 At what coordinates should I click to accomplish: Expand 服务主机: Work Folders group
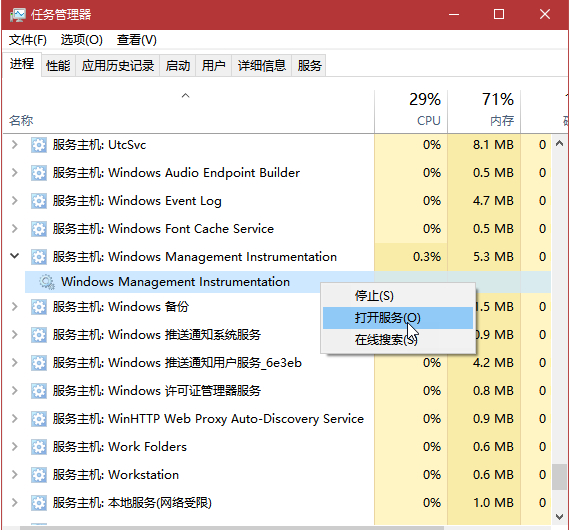[15, 446]
